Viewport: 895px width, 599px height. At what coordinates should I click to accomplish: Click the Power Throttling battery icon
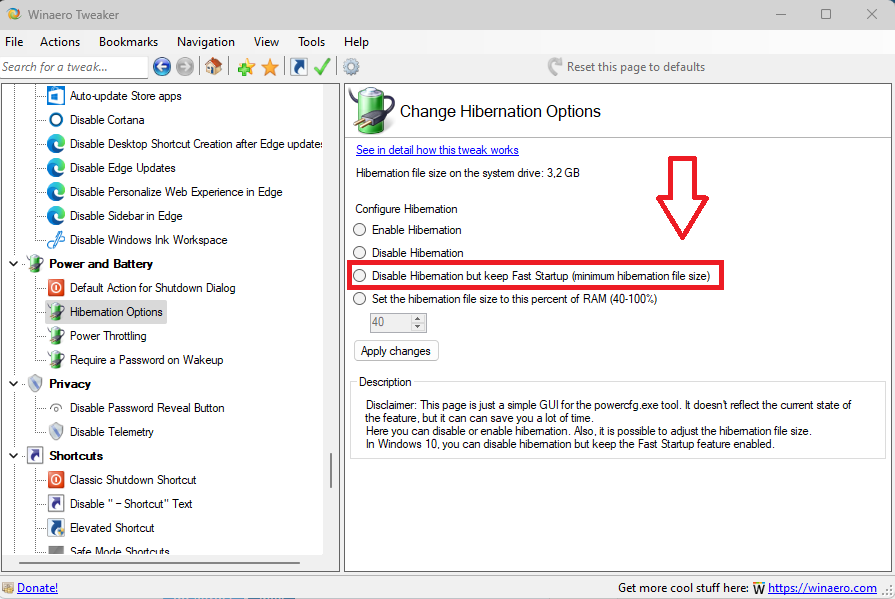click(x=56, y=336)
